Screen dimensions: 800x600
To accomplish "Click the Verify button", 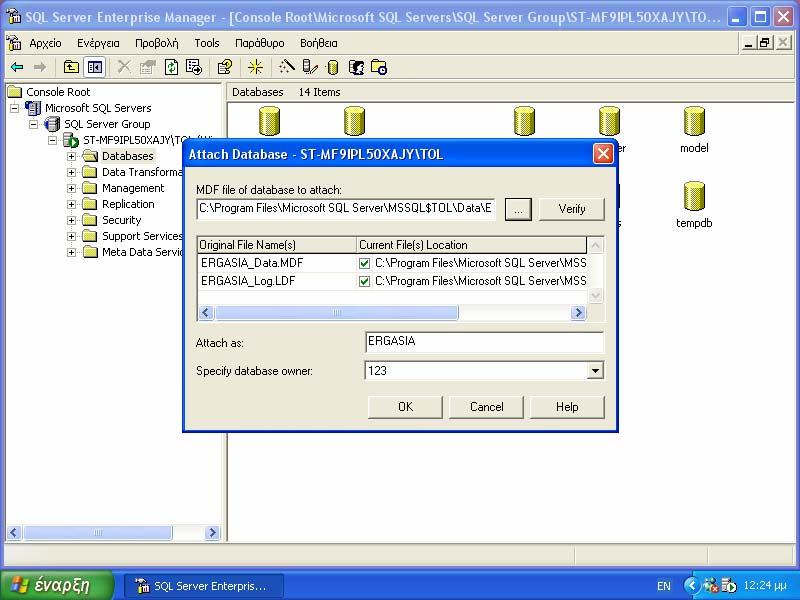I will tap(571, 209).
